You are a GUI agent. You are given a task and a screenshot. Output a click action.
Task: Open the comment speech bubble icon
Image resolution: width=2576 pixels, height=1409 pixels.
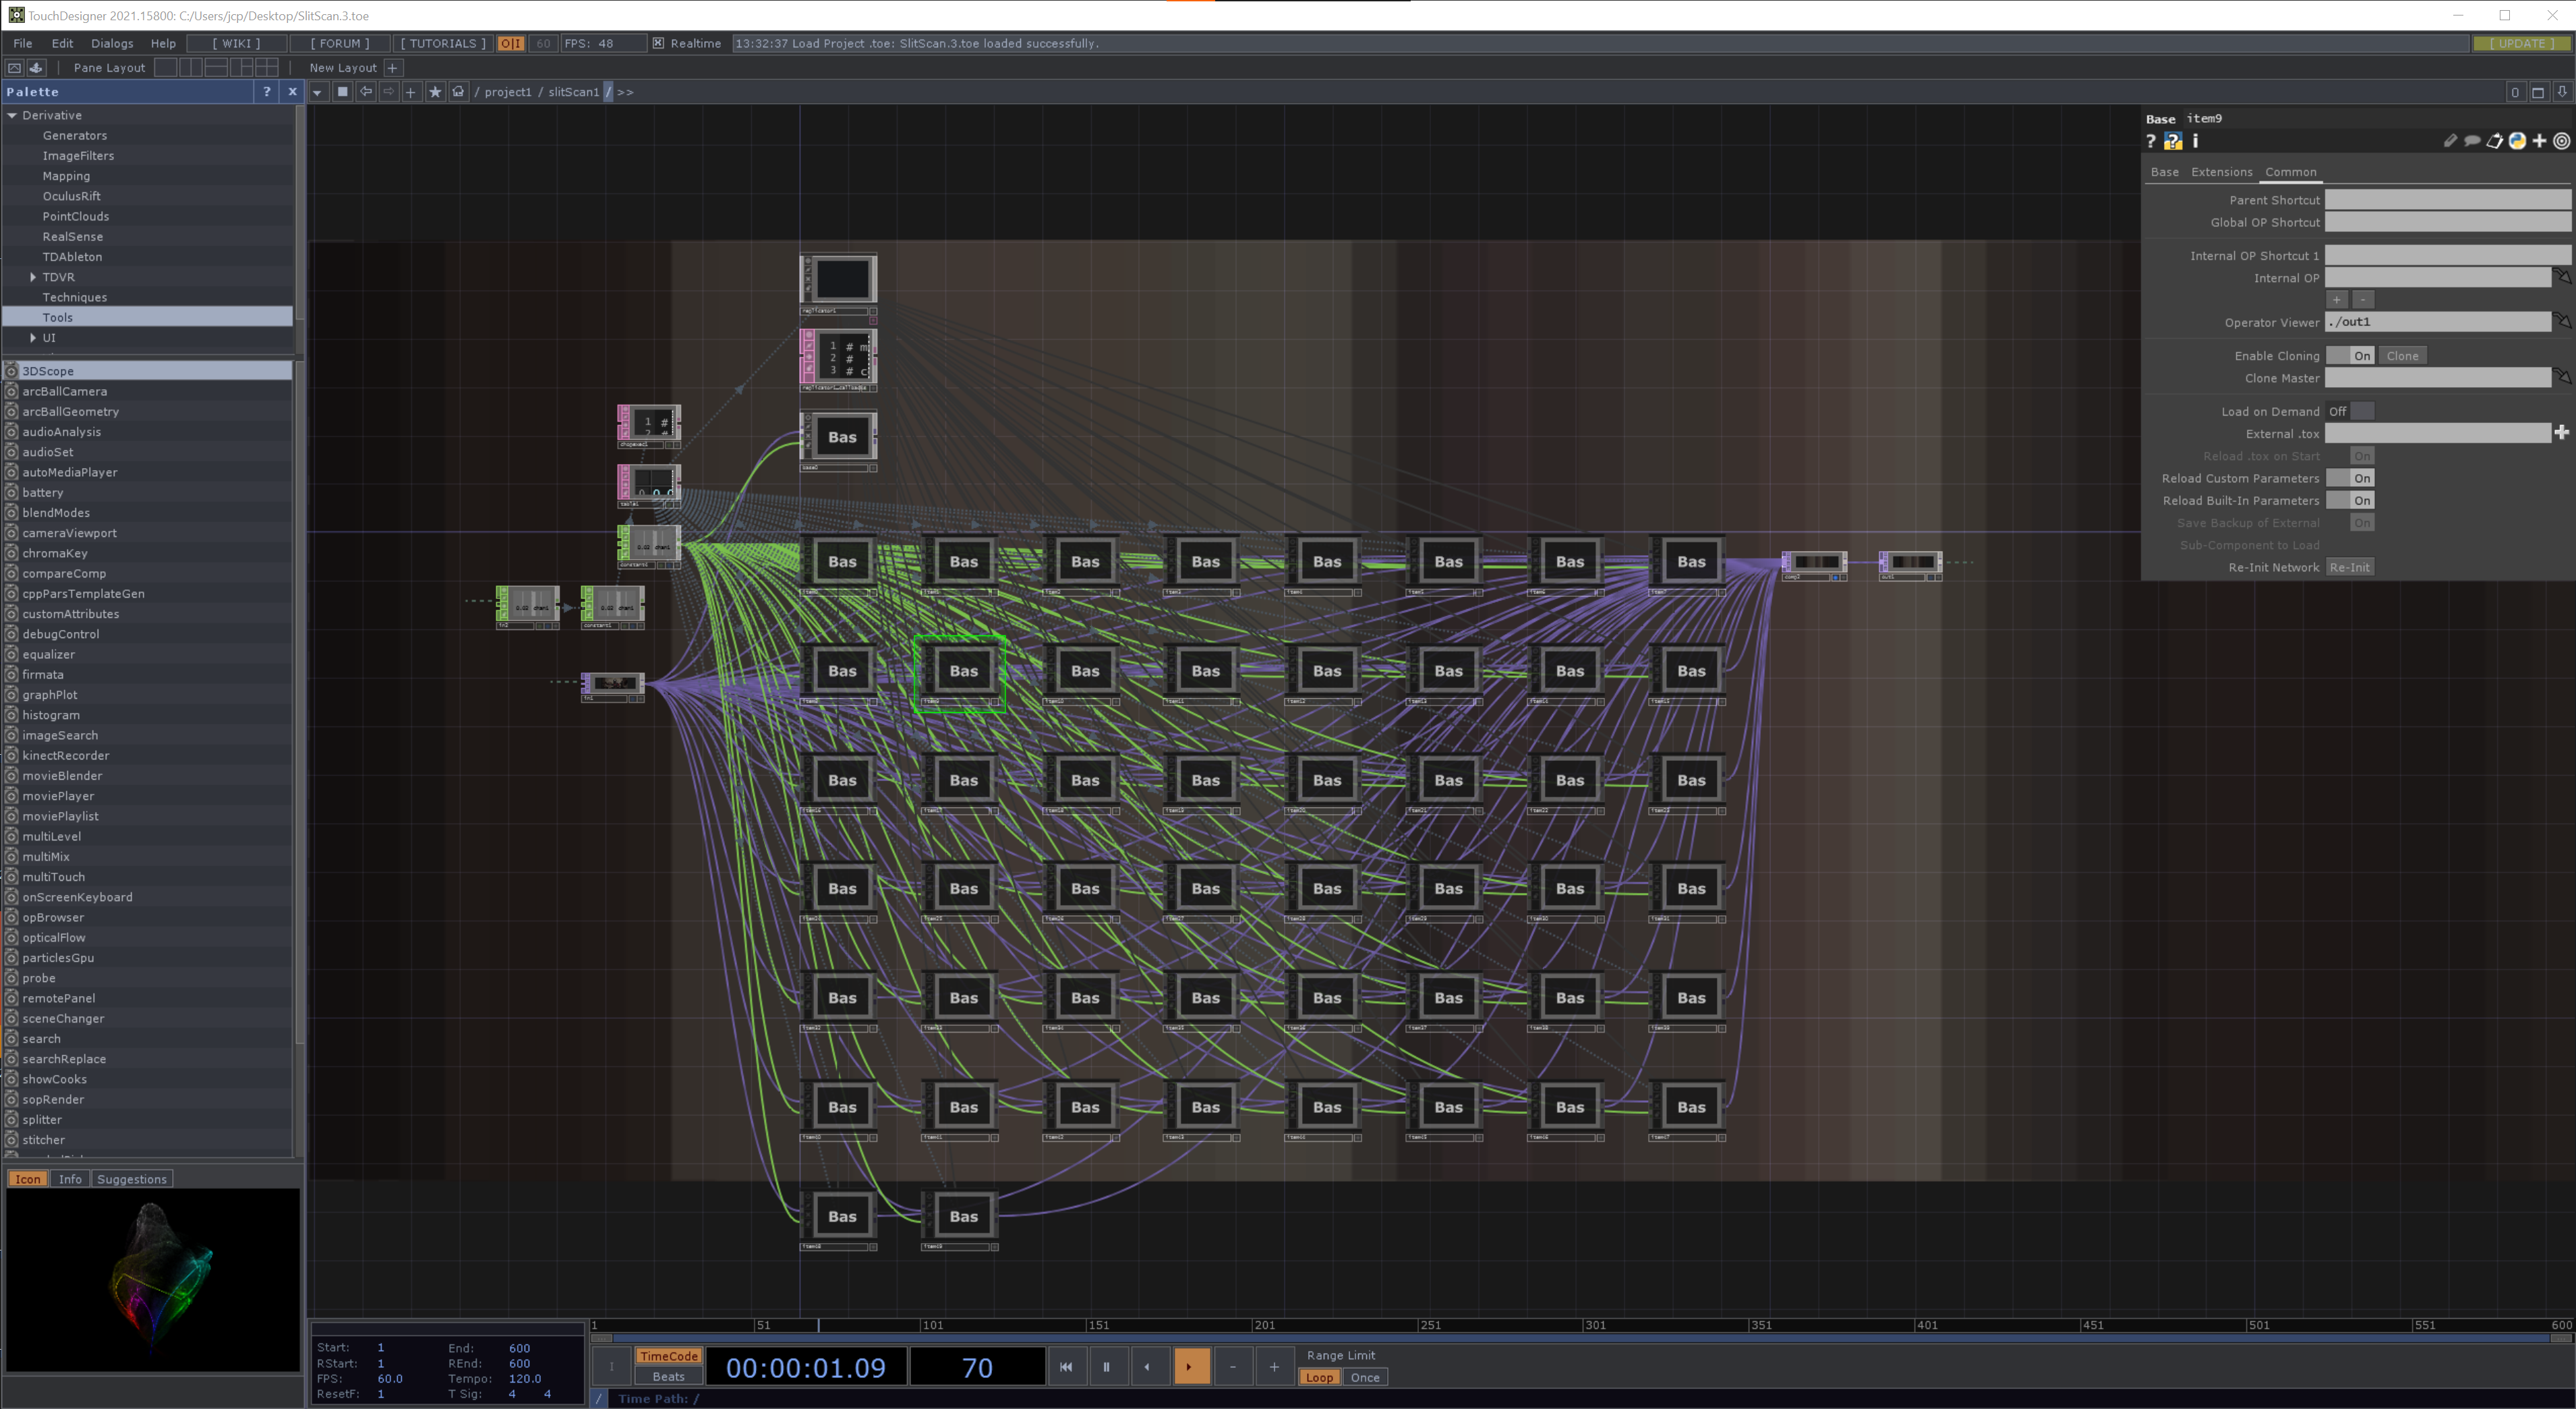coord(2472,141)
